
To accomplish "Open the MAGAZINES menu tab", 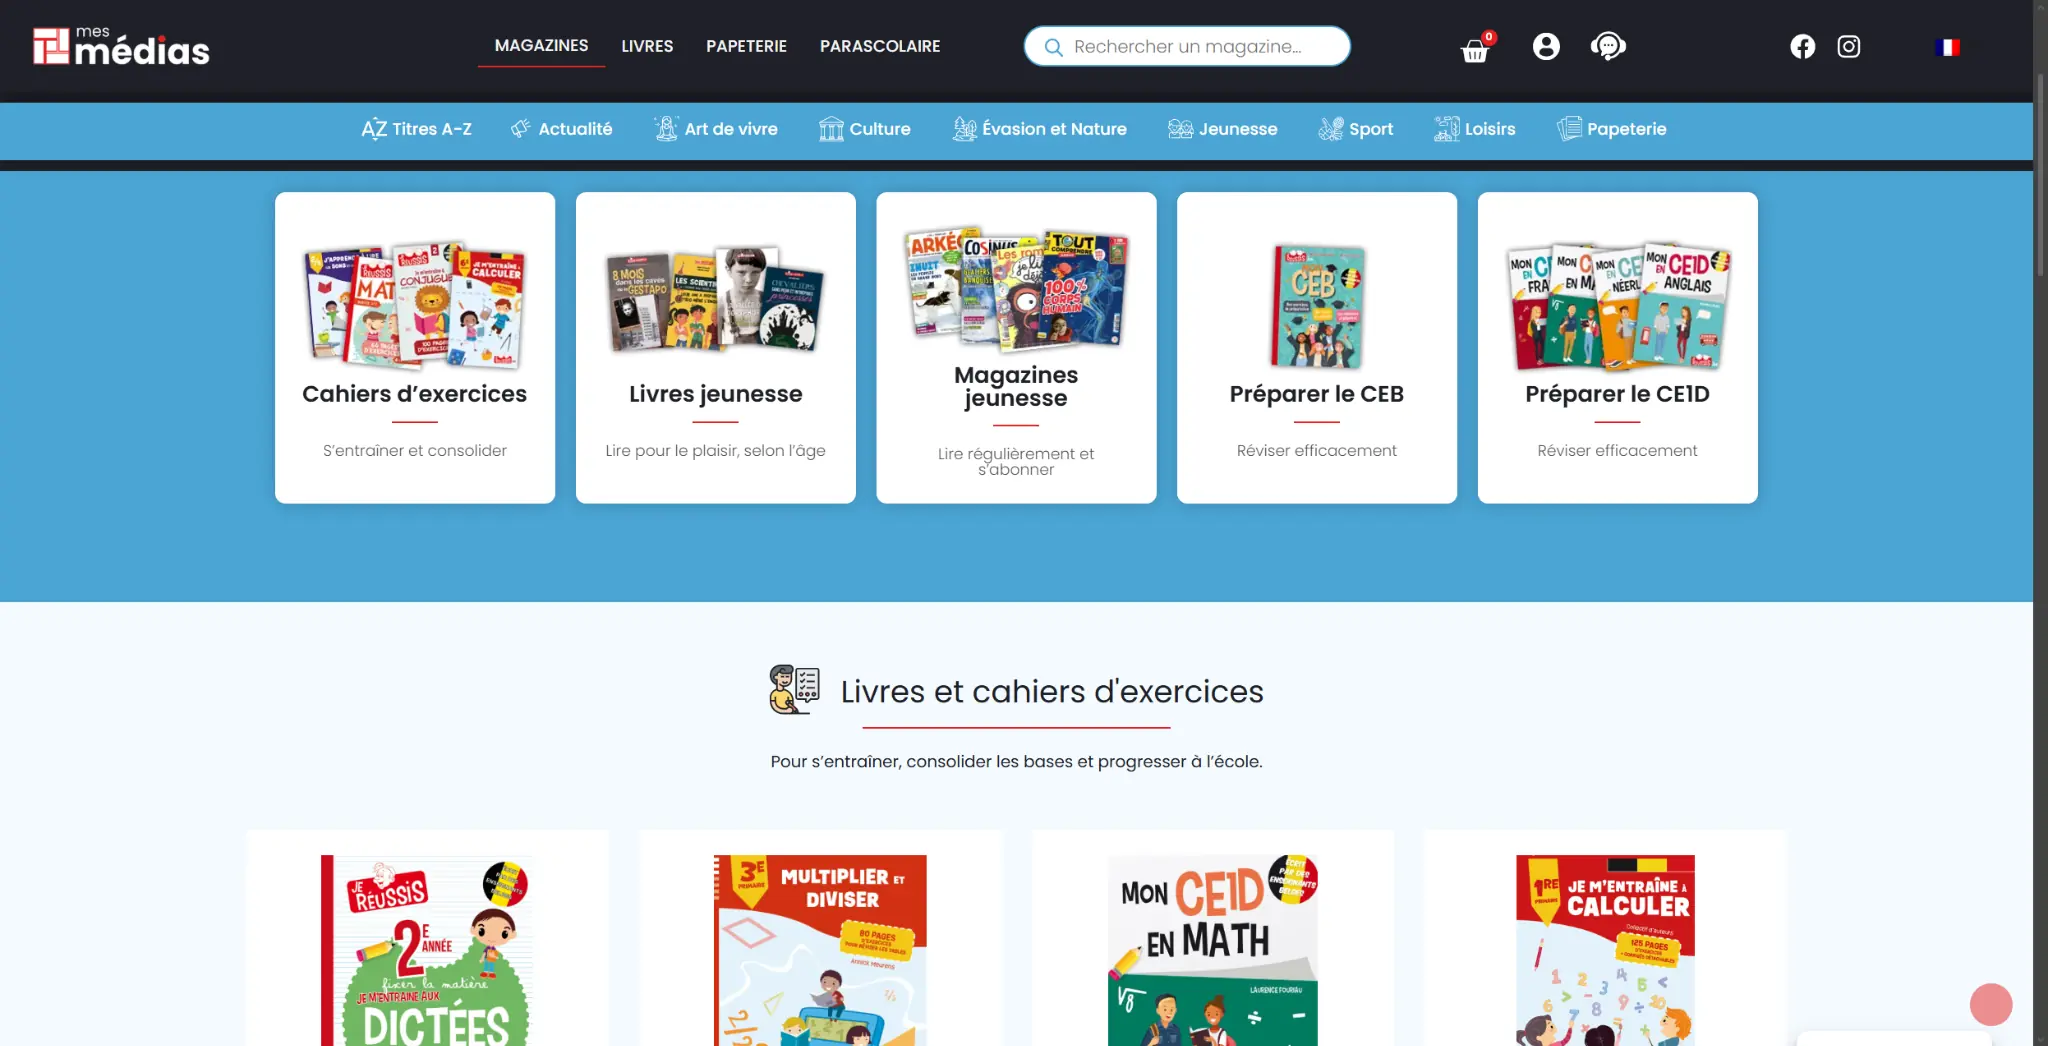I will point(541,46).
